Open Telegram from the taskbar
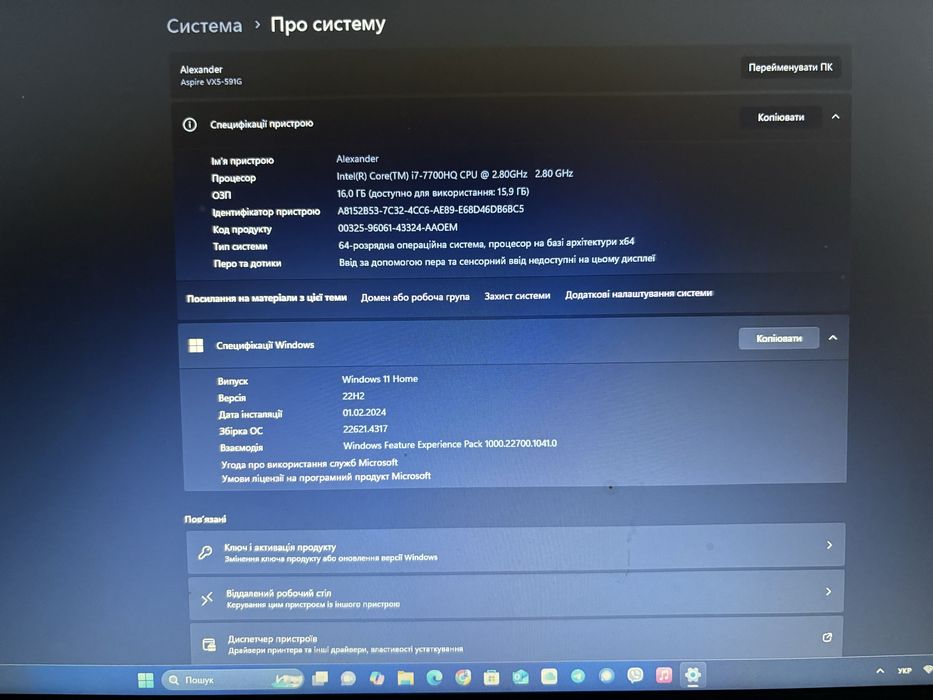Viewport: 933px width, 700px height. [578, 676]
